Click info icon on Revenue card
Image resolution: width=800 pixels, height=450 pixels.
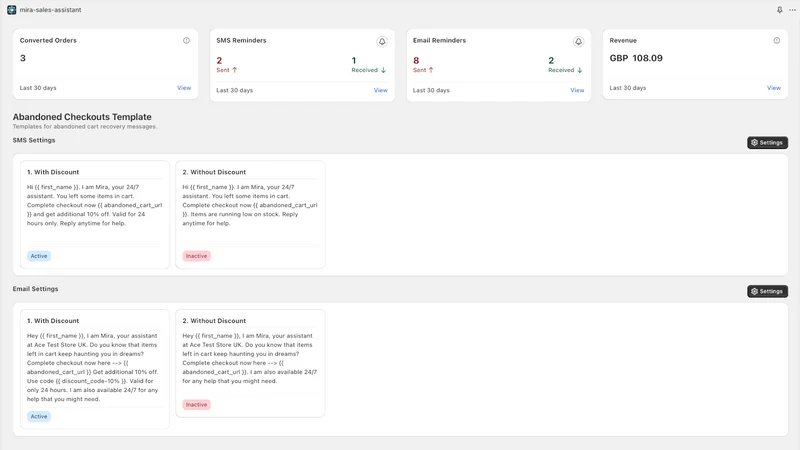pyautogui.click(x=777, y=40)
